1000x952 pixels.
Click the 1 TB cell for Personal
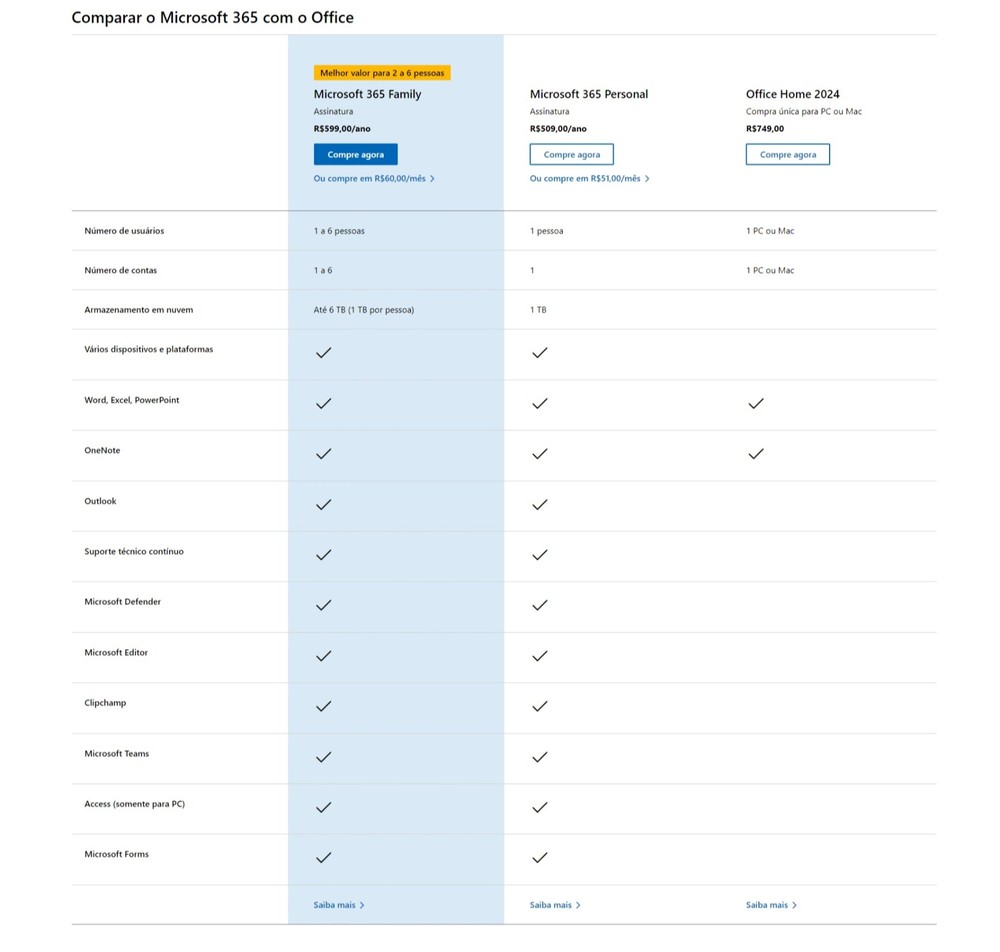[538, 310]
